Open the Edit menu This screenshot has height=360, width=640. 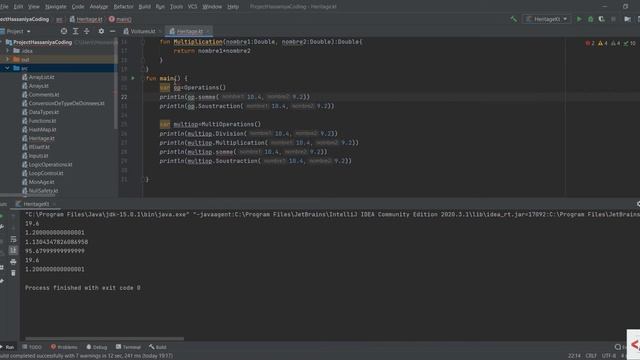(x=18, y=7)
